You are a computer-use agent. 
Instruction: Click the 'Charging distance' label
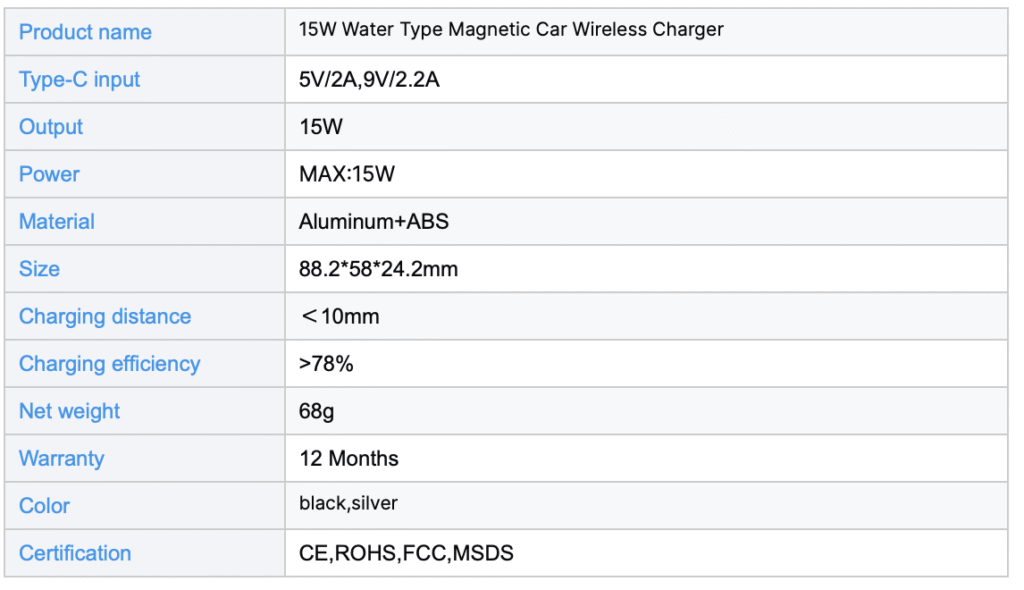pyautogui.click(x=105, y=317)
